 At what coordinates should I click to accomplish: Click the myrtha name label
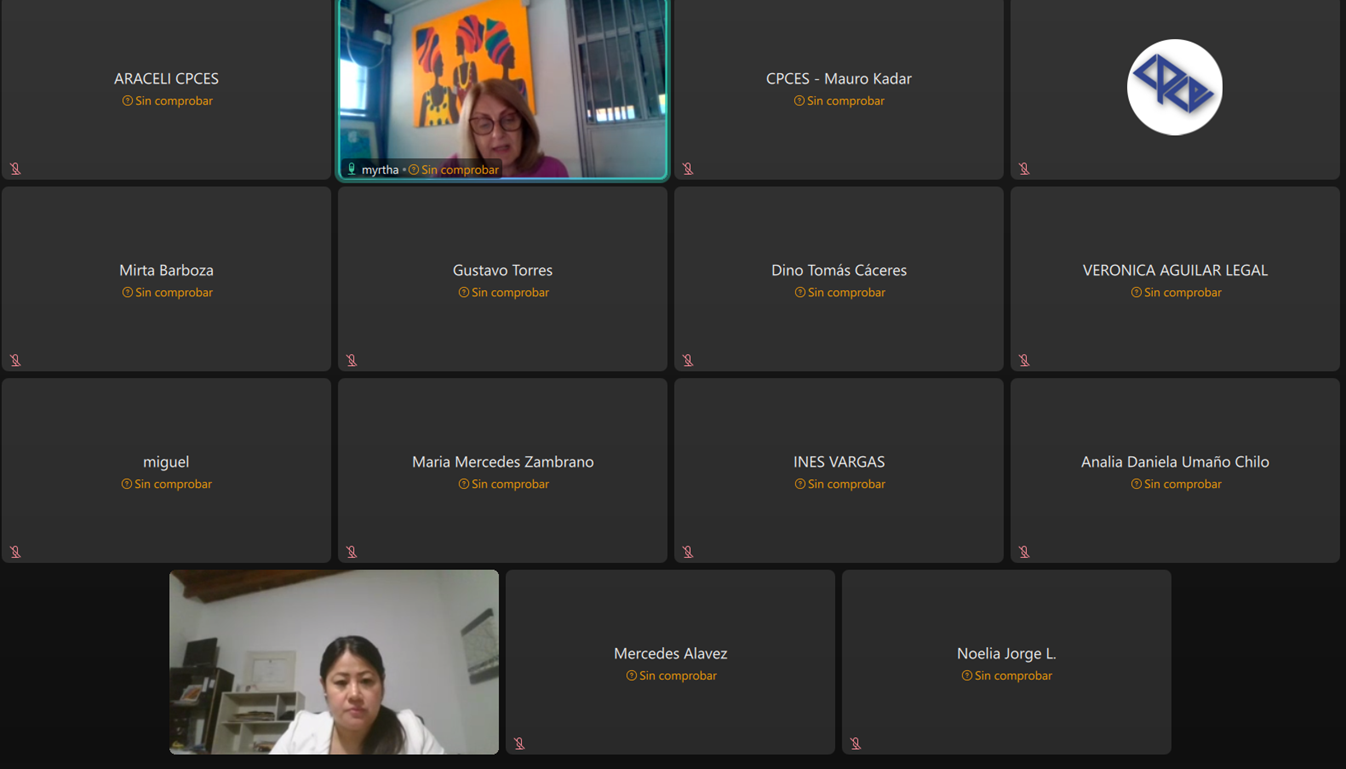(x=380, y=170)
